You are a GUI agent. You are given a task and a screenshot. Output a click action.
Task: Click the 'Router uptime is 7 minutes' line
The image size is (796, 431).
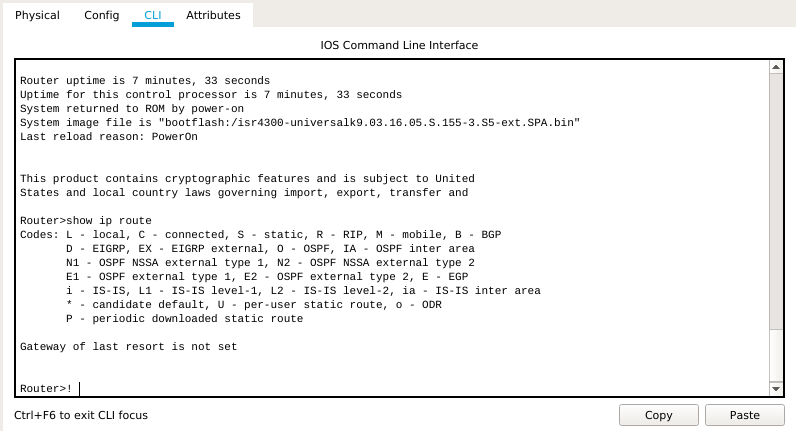point(145,81)
